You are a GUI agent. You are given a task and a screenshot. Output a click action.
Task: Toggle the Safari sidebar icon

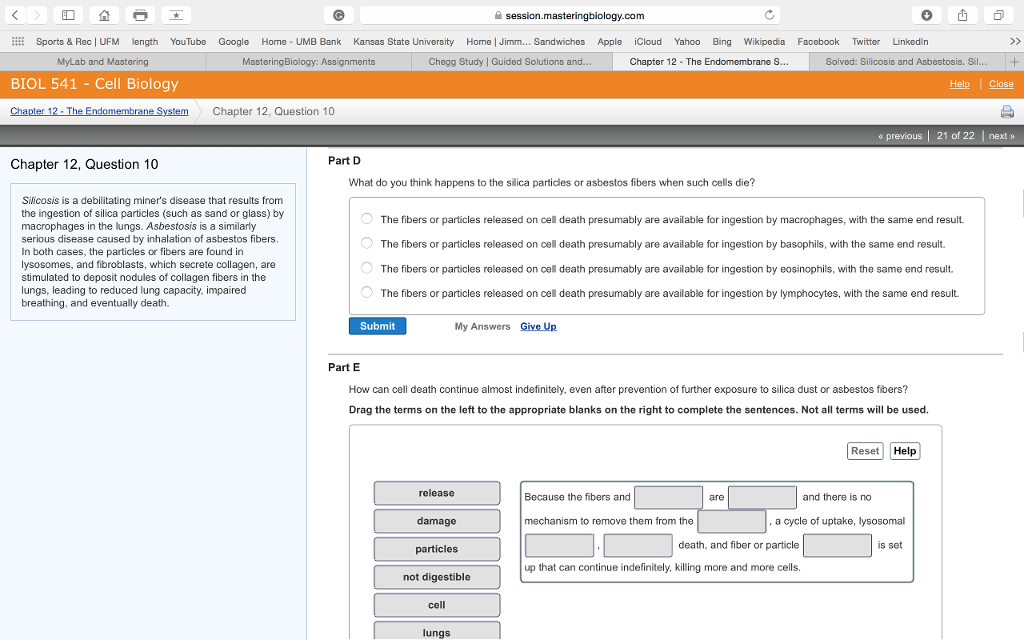point(68,15)
